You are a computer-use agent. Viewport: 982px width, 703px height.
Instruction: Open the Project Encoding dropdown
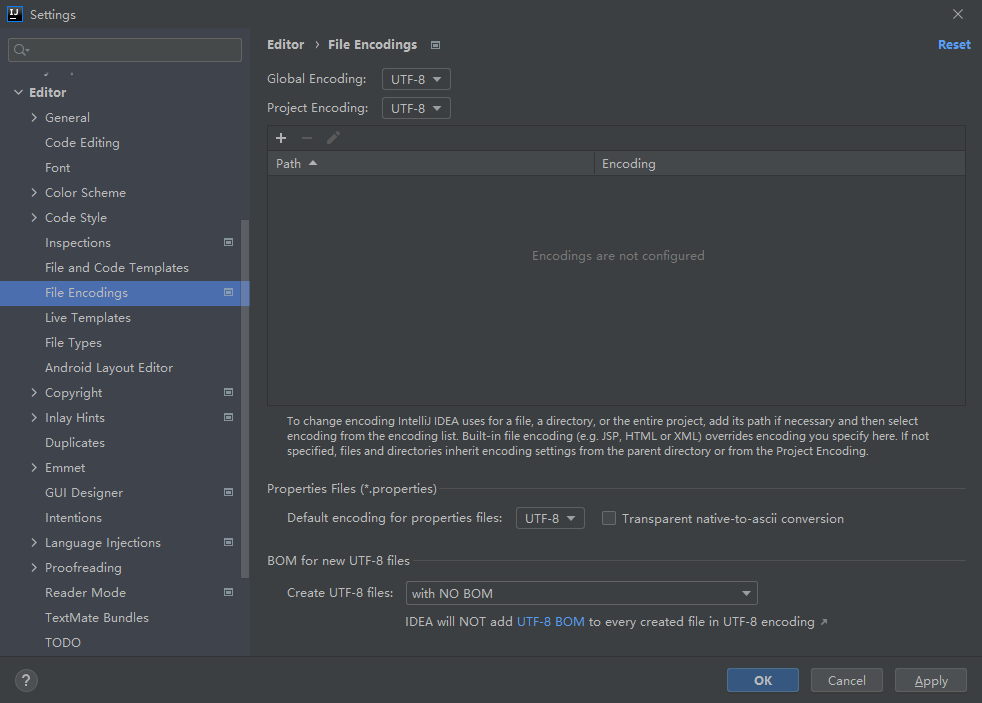pos(416,108)
